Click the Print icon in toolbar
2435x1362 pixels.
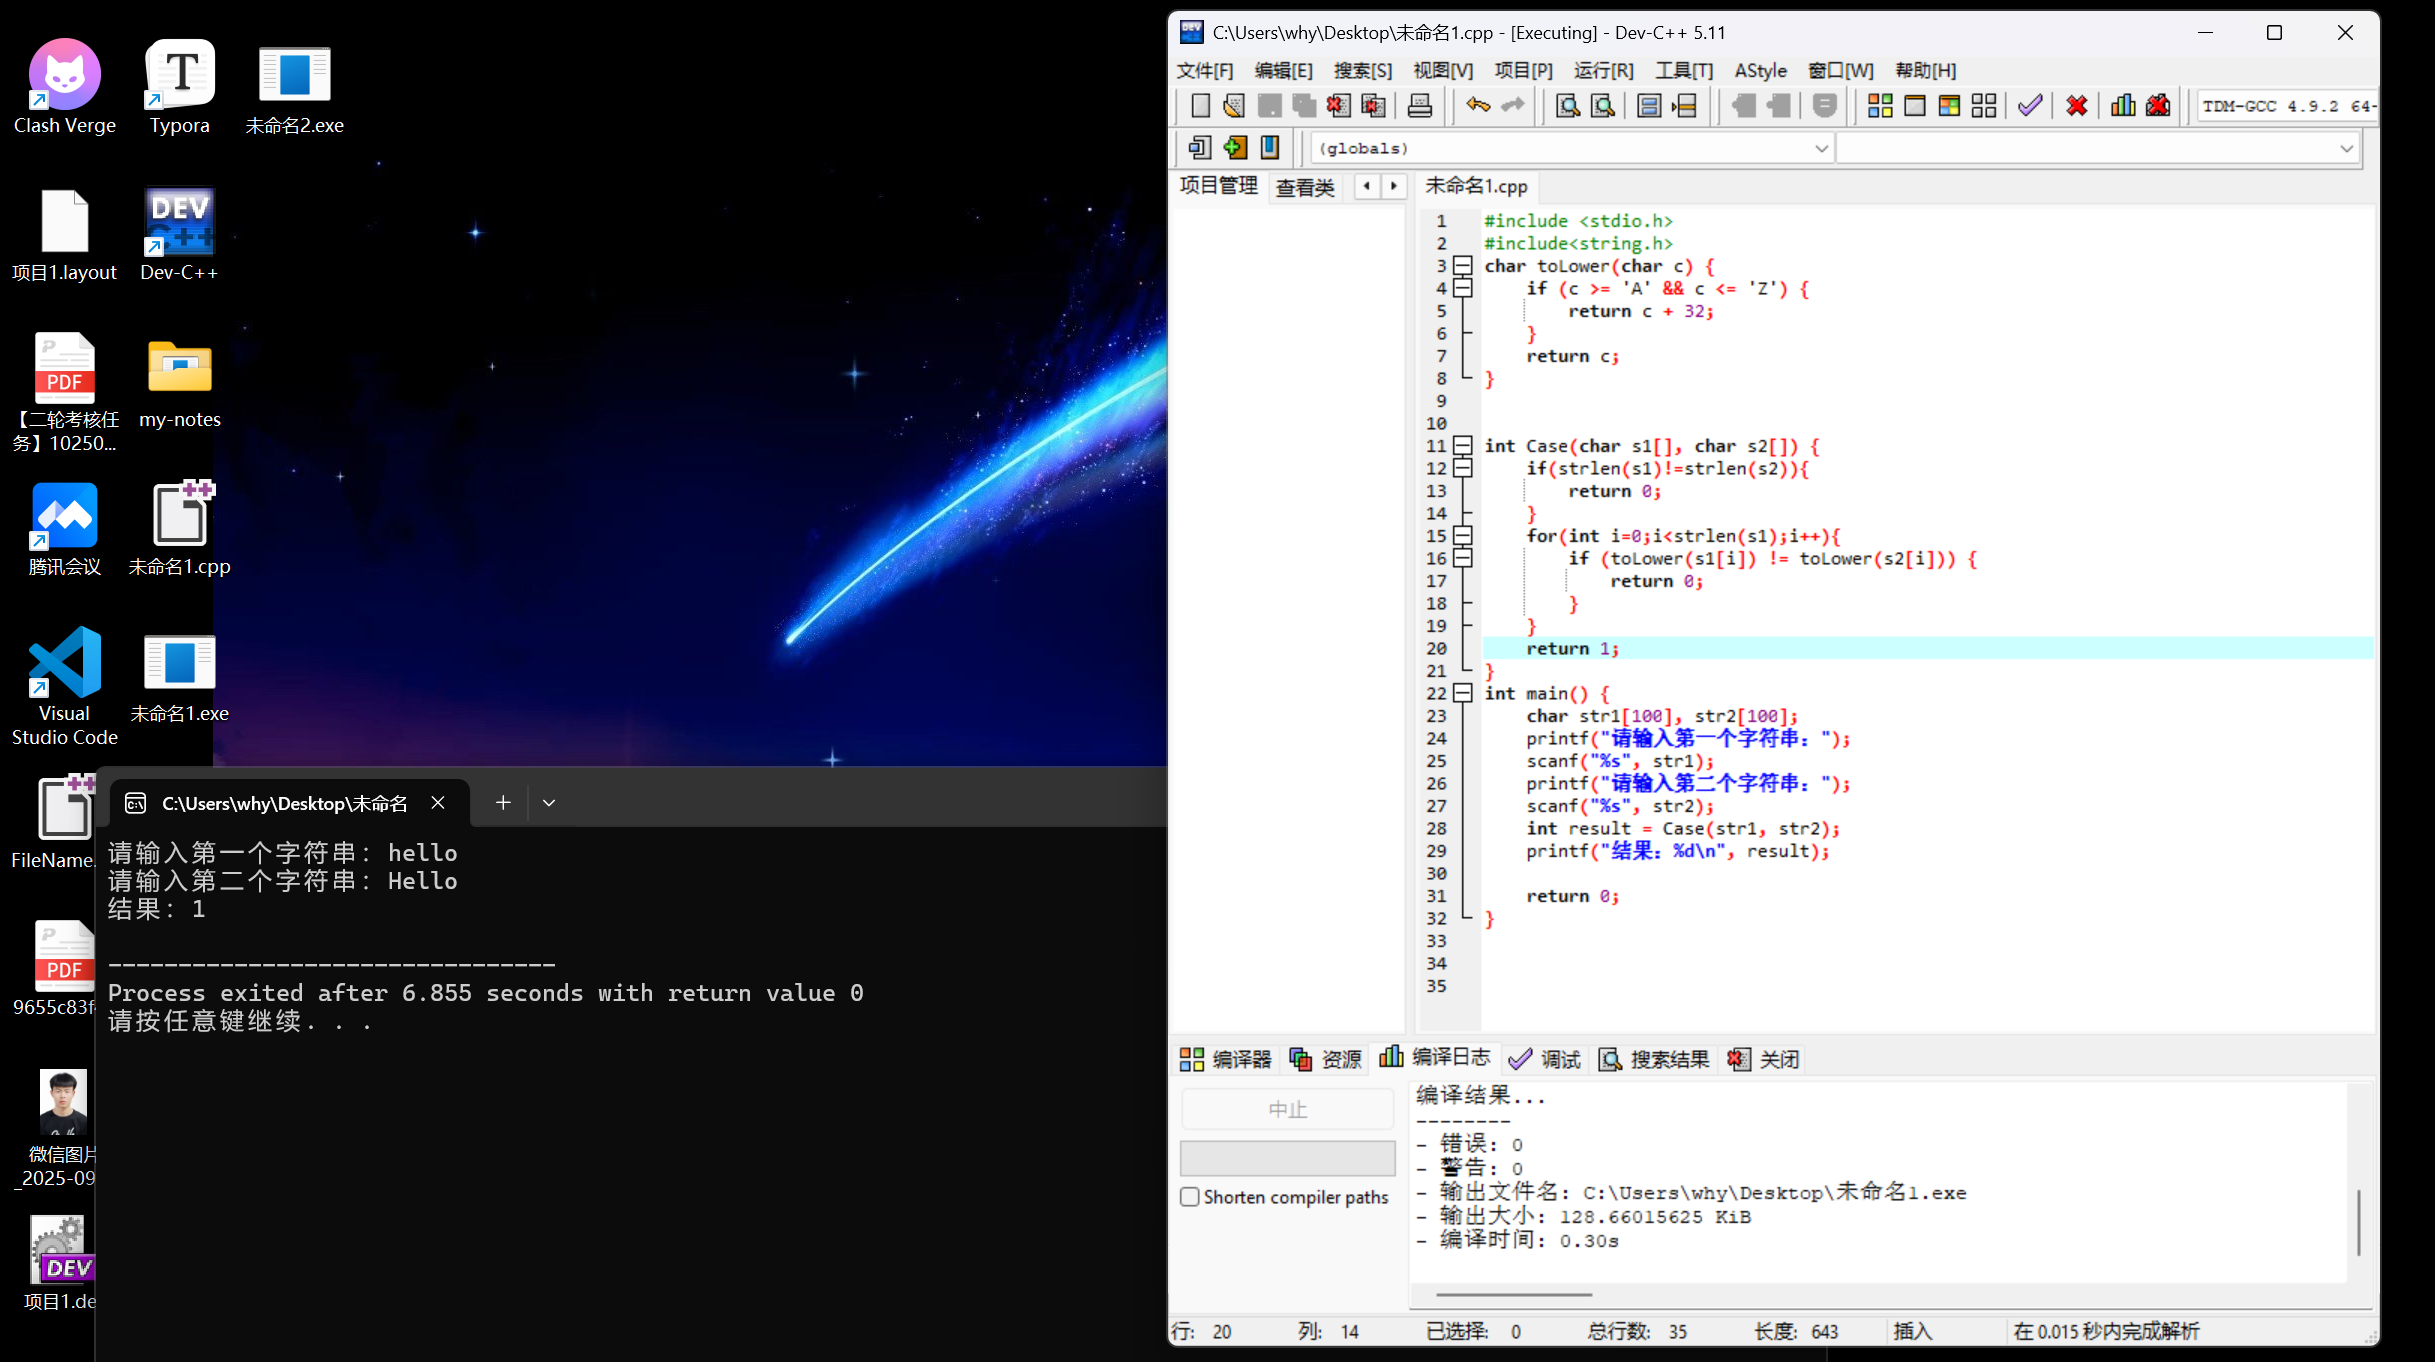(x=1419, y=106)
